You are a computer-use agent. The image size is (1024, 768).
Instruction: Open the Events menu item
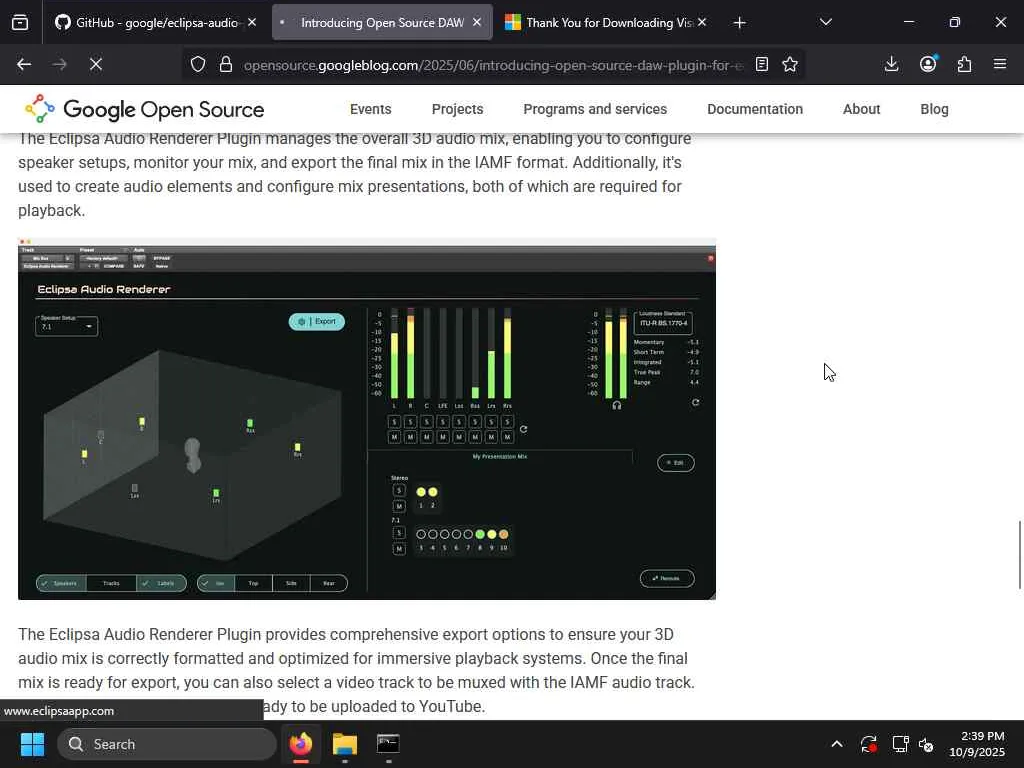click(x=370, y=109)
